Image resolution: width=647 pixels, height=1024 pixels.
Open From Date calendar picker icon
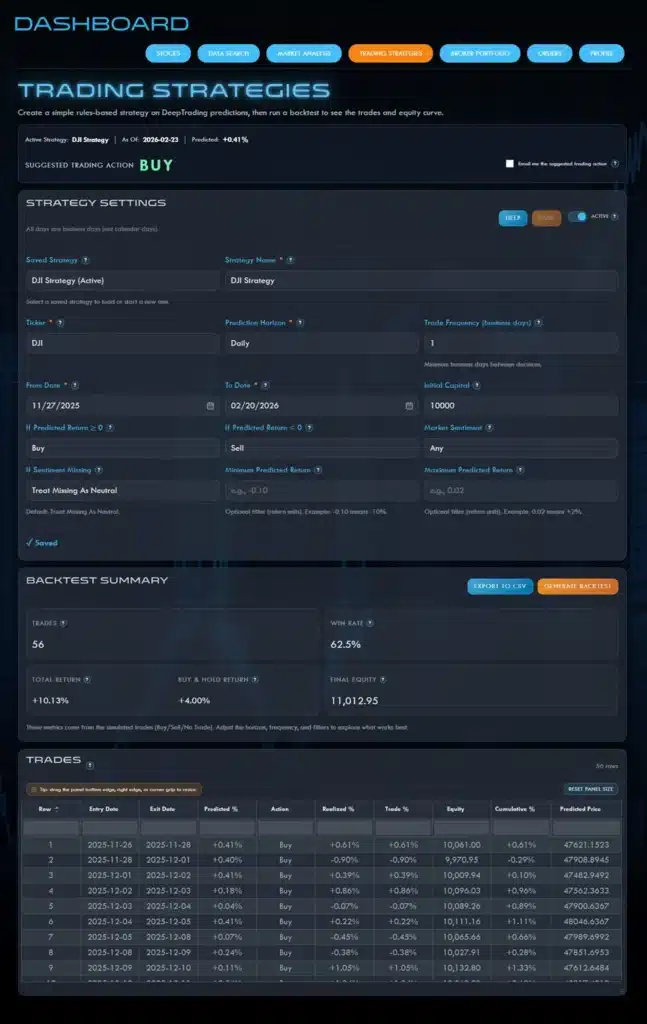click(210, 406)
